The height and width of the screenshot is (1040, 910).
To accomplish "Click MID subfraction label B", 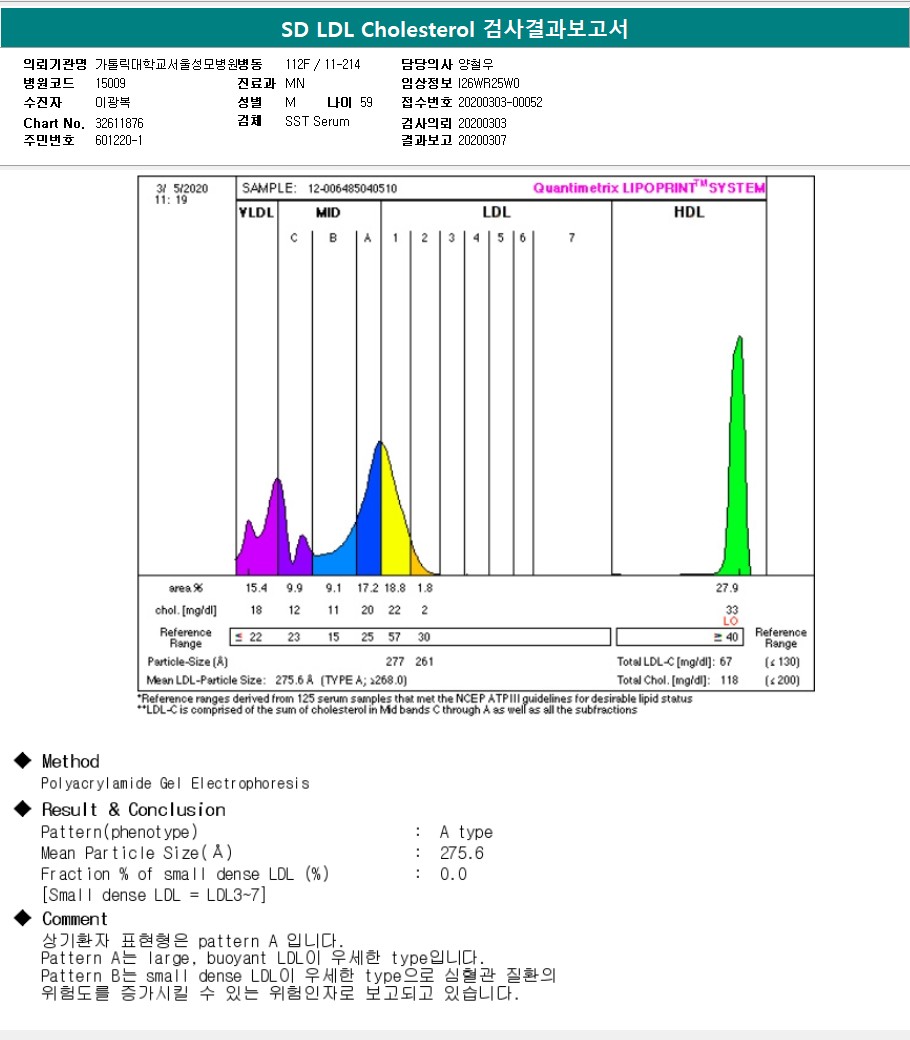I will [333, 237].
